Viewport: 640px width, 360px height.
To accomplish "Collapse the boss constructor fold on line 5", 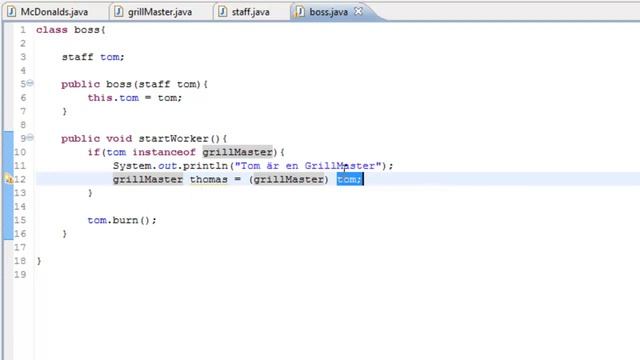I will pos(30,83).
